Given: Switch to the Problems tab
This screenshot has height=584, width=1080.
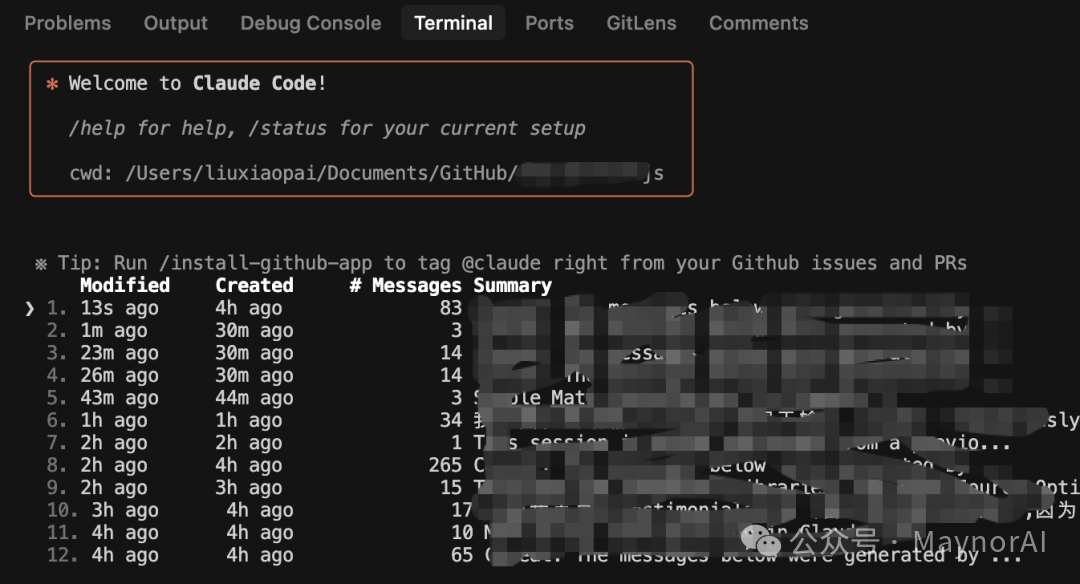Looking at the screenshot, I should [68, 23].
